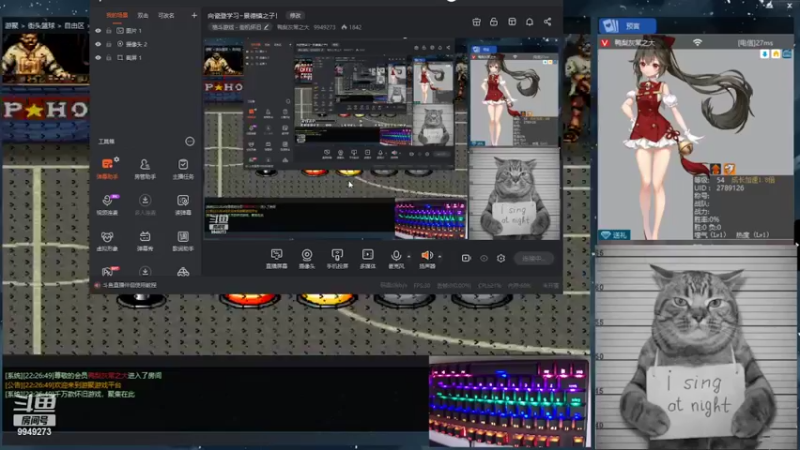Click the stream title text
Screen dimensions: 800x450
pos(243,16)
